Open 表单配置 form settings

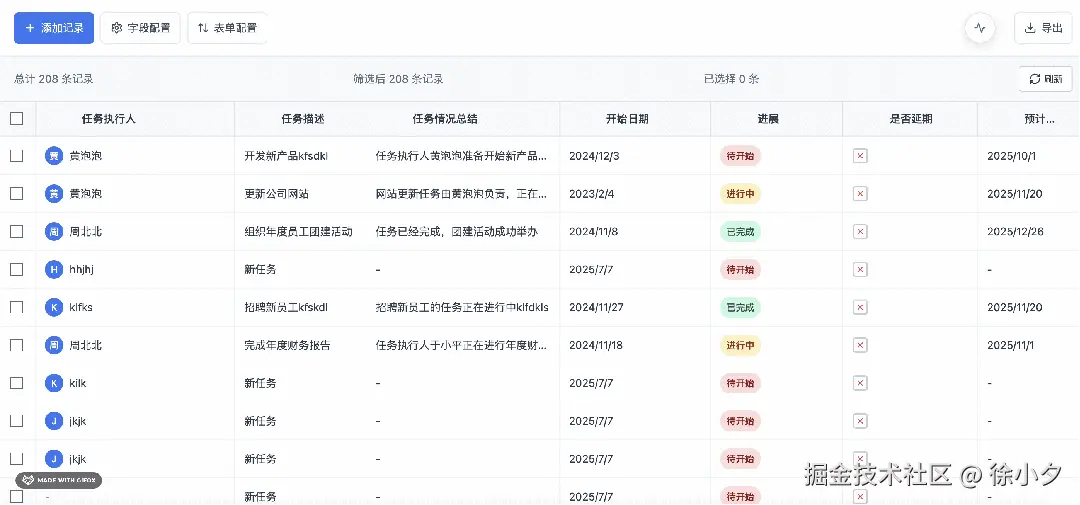point(227,28)
